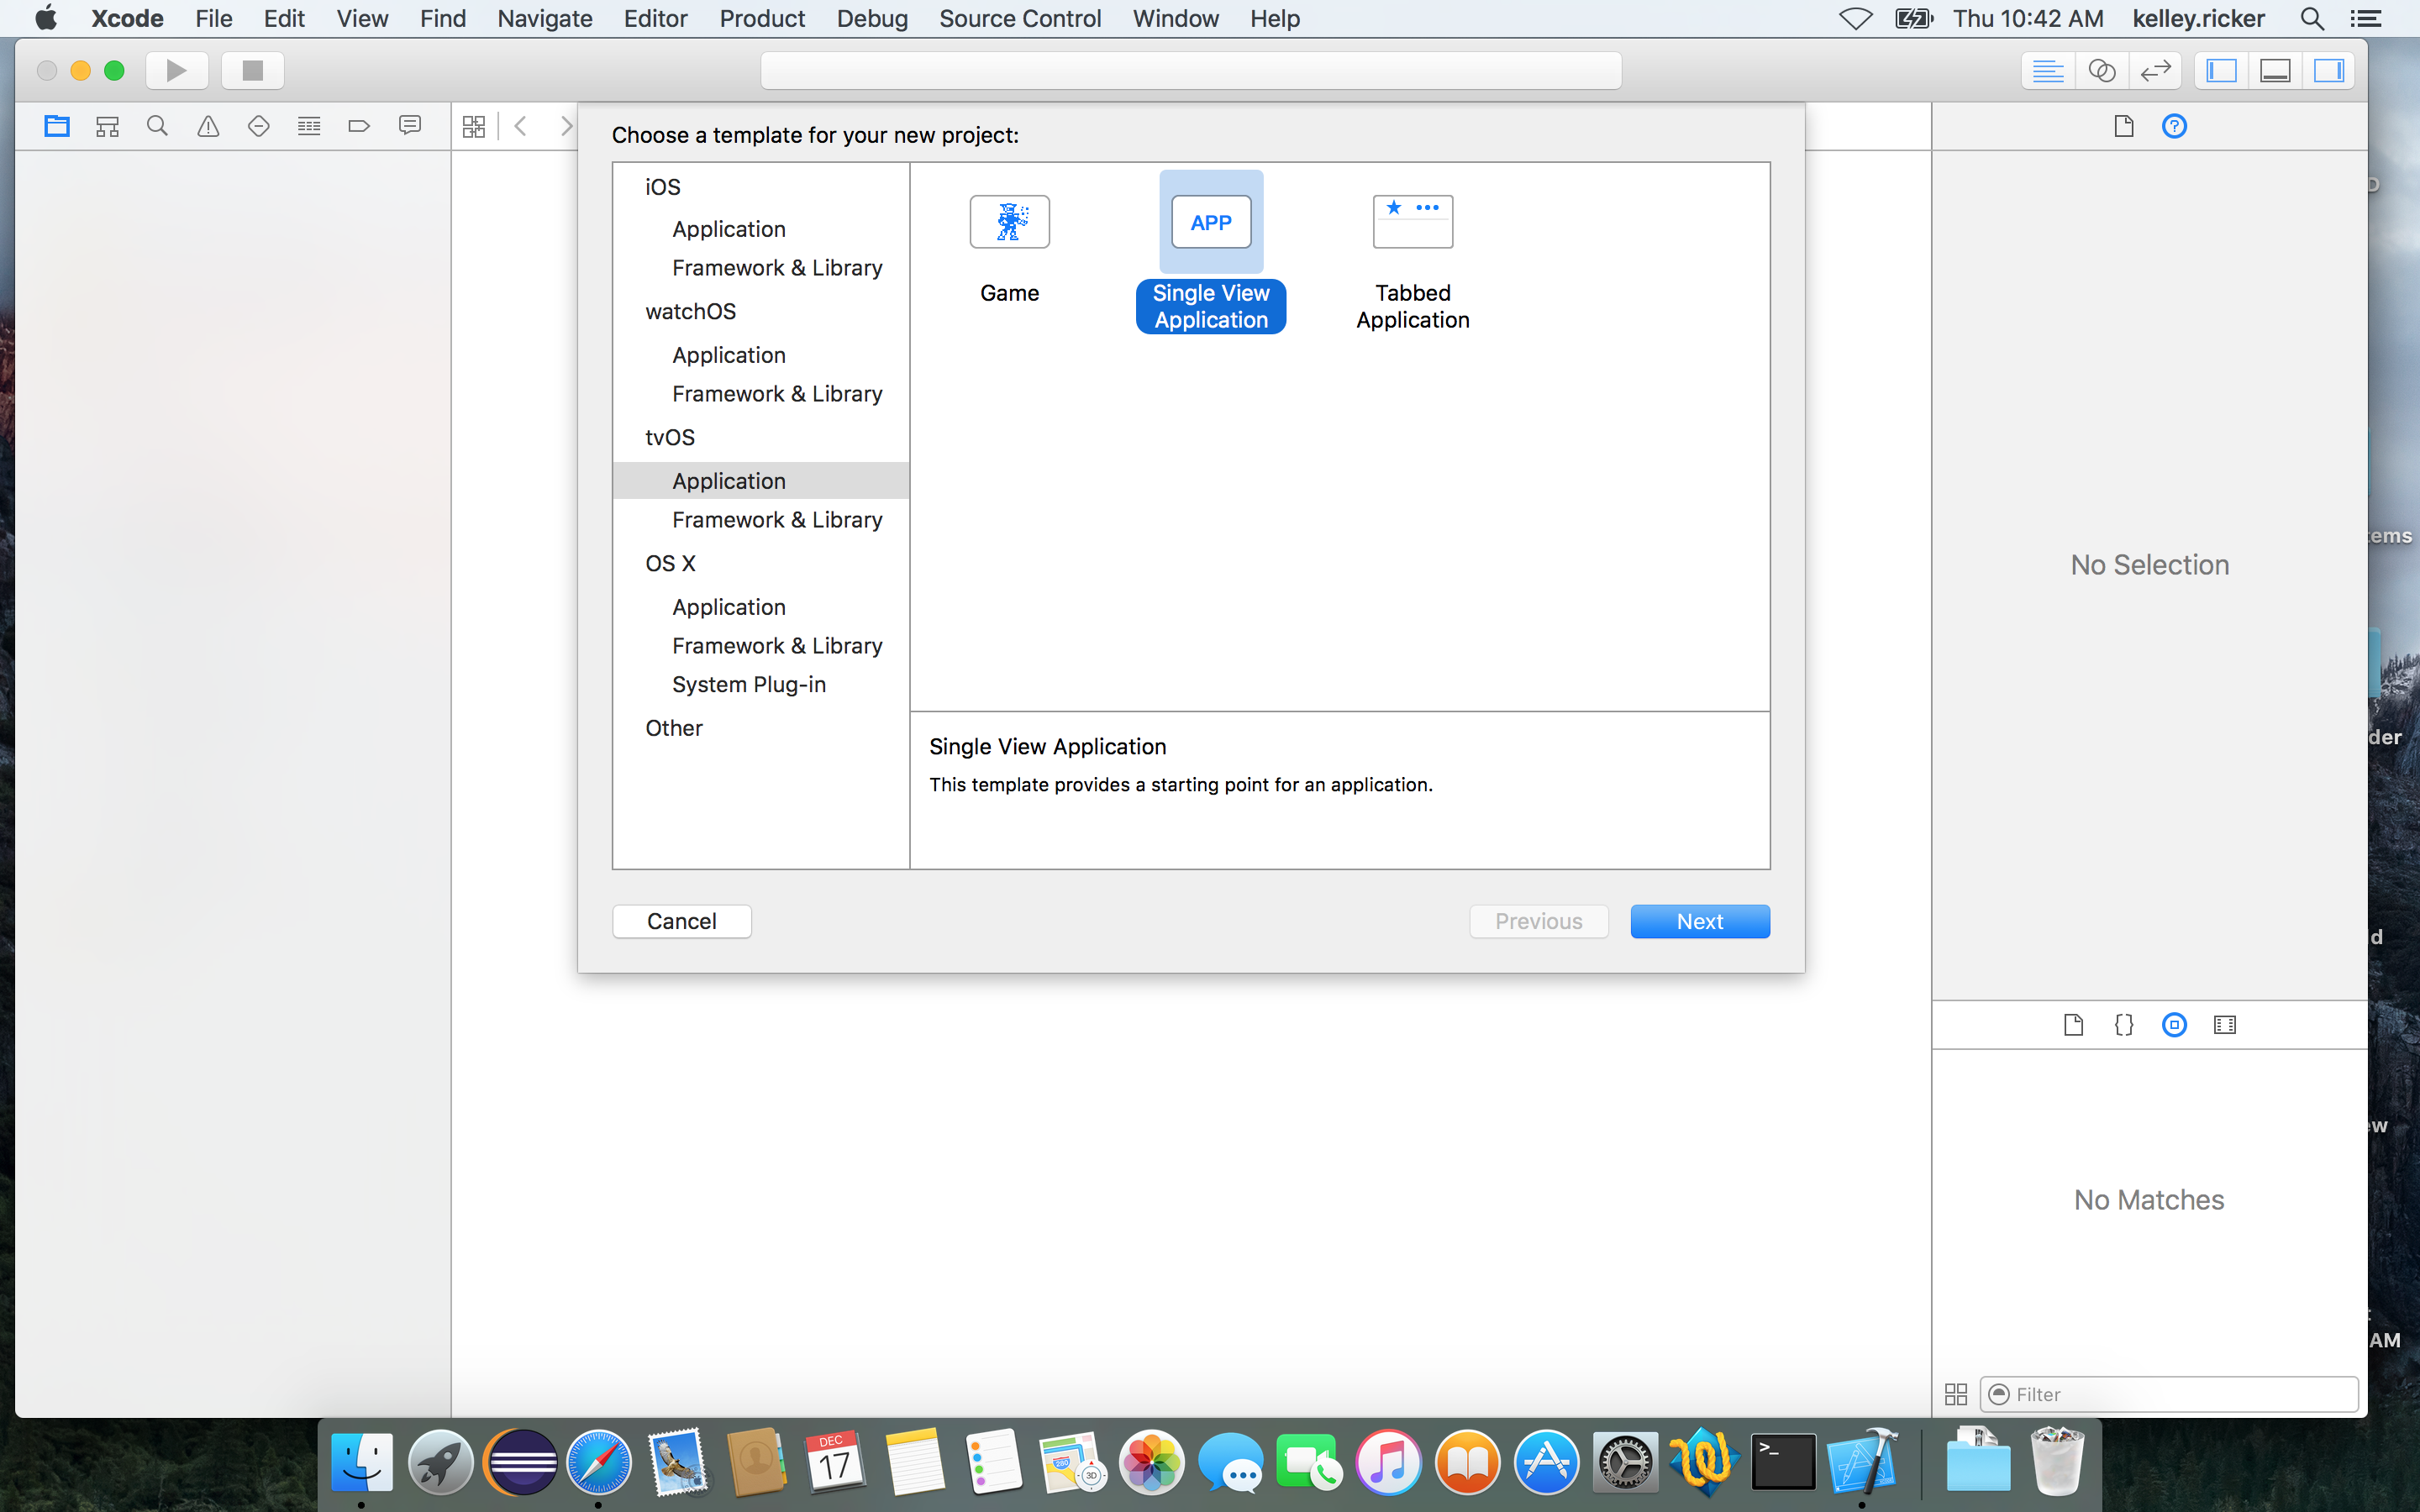Click the activity status field in toolbar

(x=1191, y=70)
